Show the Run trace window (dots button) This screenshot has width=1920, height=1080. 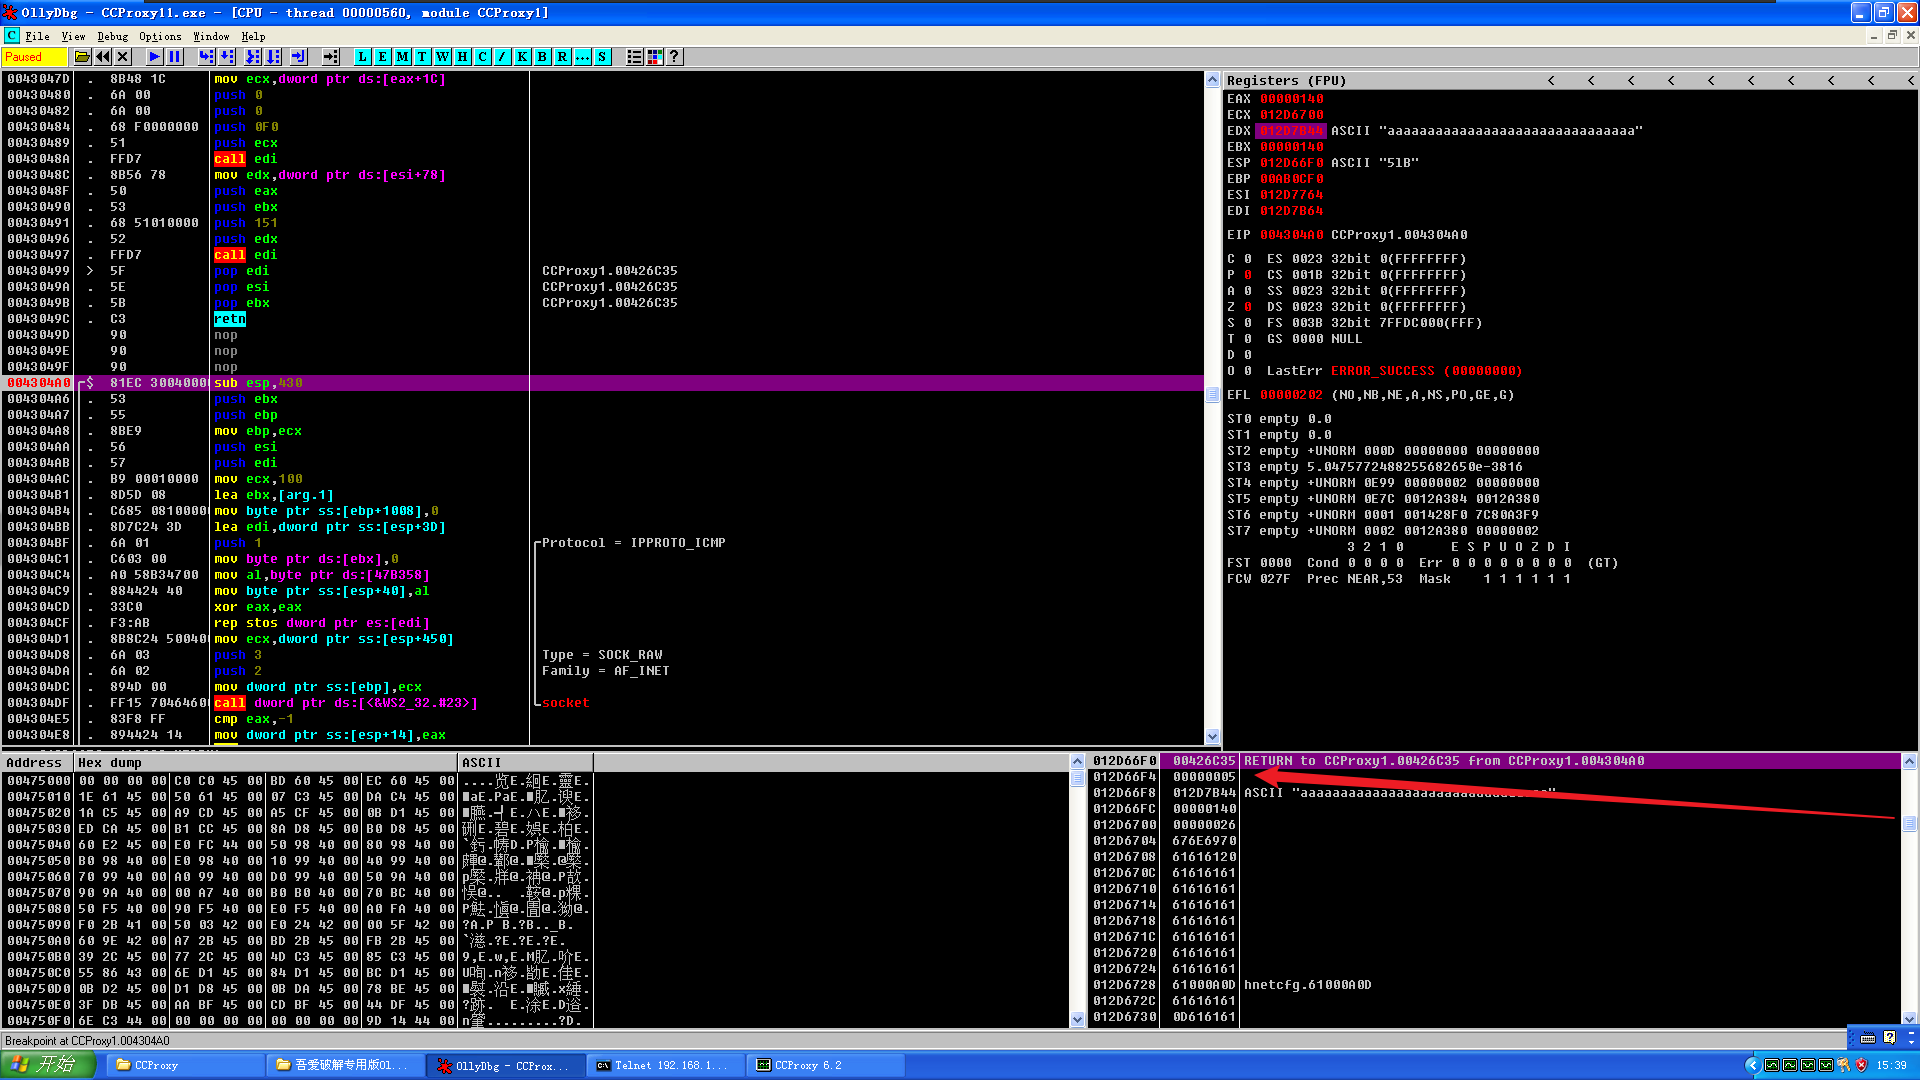[582, 57]
